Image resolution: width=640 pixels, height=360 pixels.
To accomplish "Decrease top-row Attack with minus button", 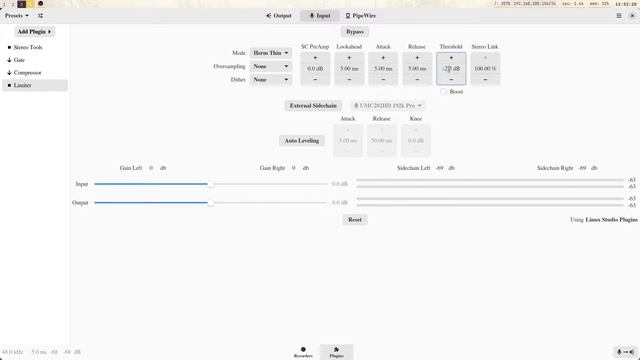I will pyautogui.click(x=383, y=80).
